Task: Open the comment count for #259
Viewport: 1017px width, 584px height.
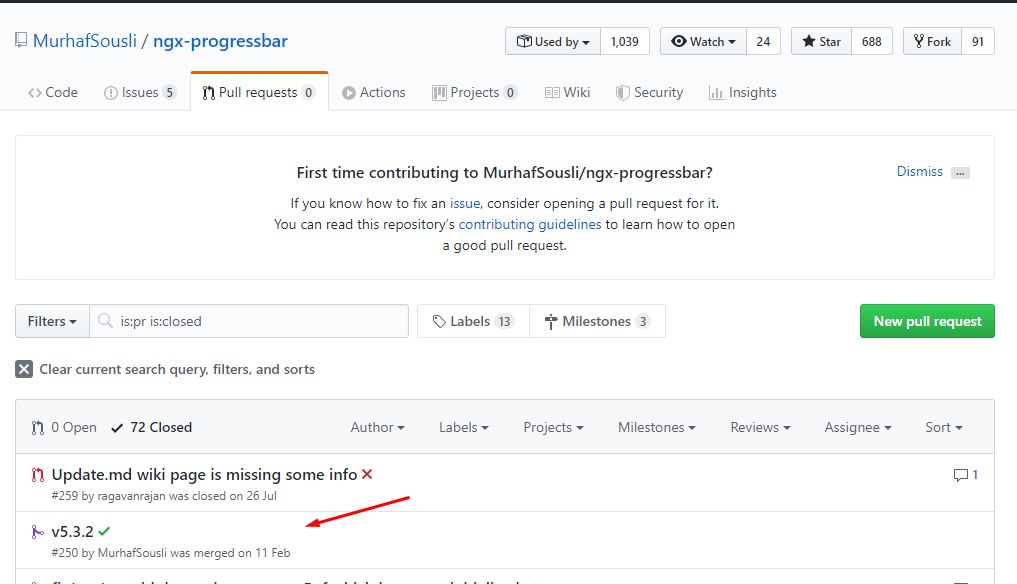Action: pos(965,474)
